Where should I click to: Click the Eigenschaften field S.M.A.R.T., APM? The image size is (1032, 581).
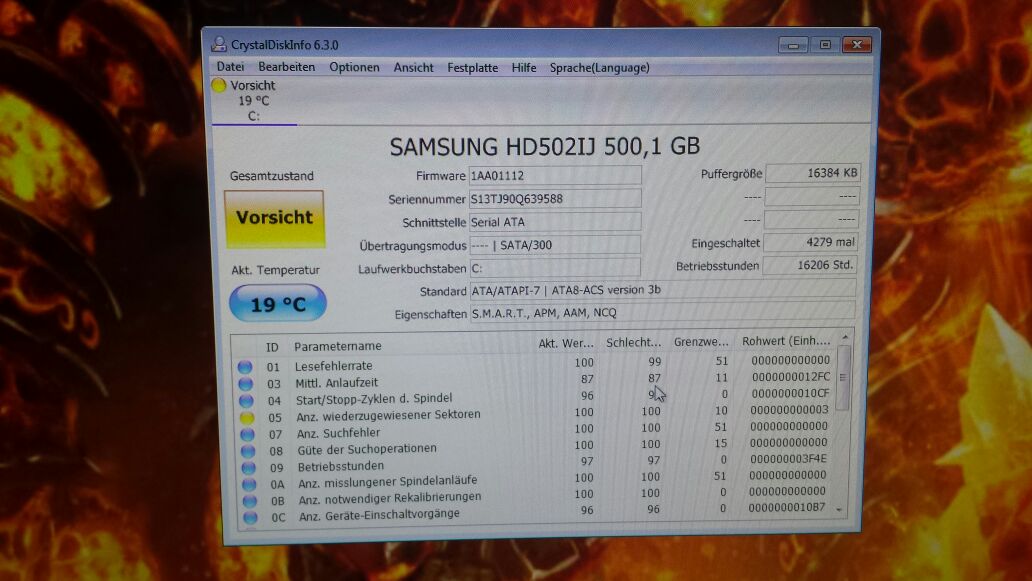coord(663,313)
